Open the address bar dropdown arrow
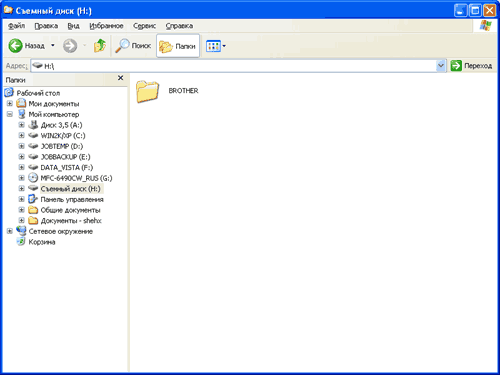500x375 pixels. tap(441, 66)
